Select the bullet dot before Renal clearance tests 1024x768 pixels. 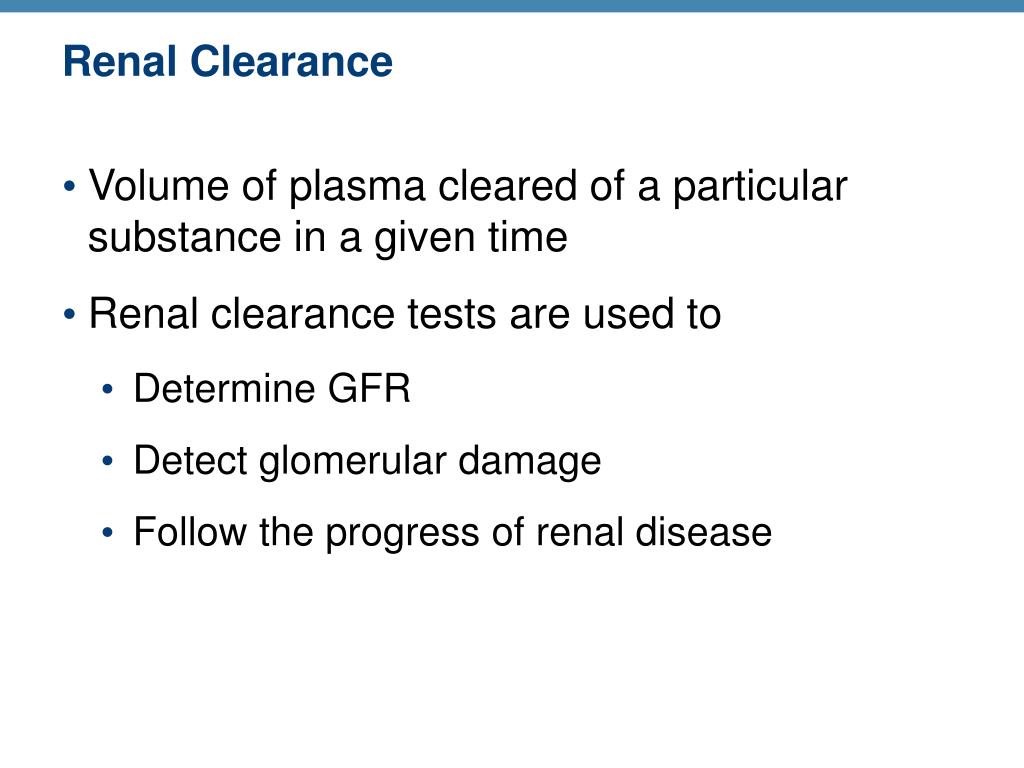pyautogui.click(x=70, y=315)
